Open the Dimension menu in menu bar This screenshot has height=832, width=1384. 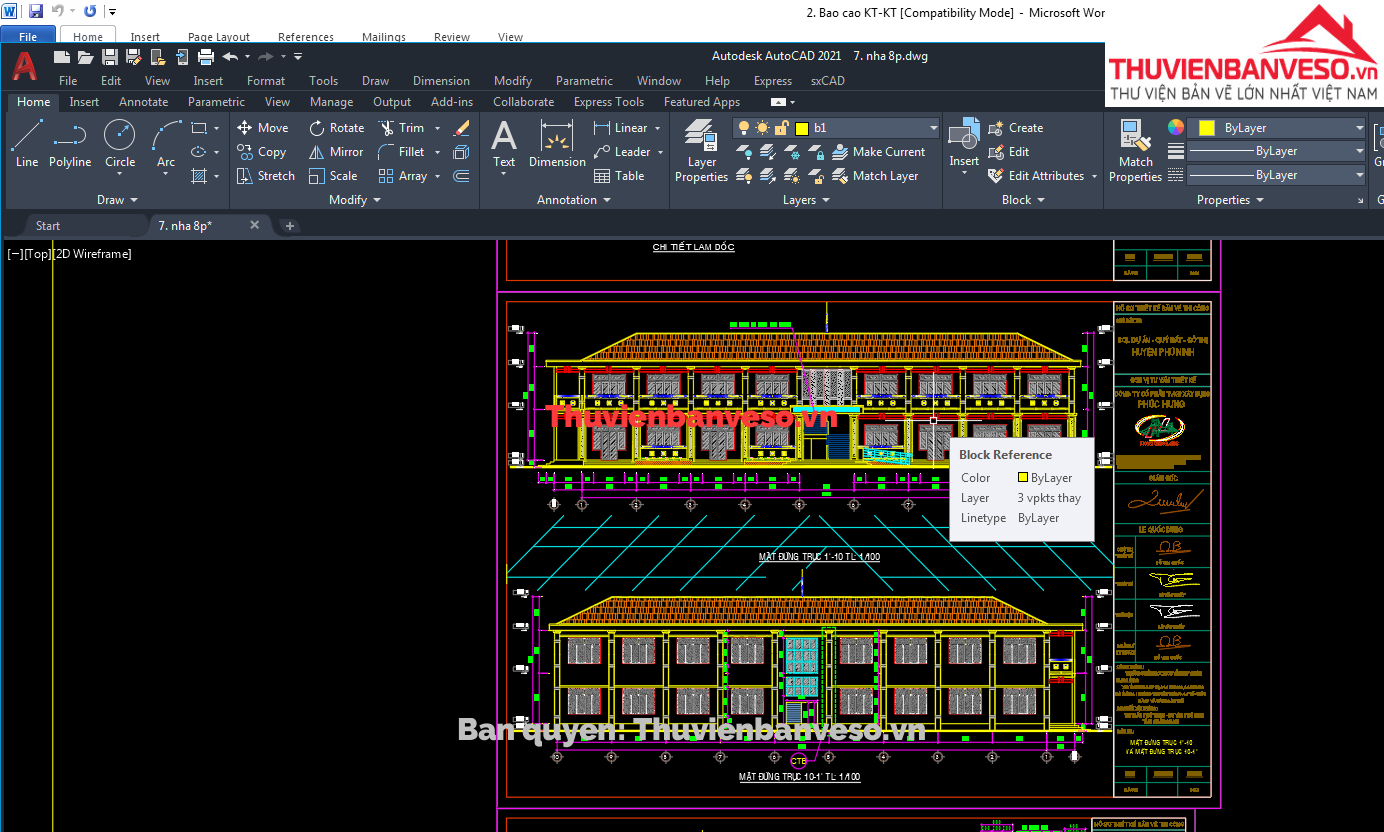pyautogui.click(x=441, y=81)
